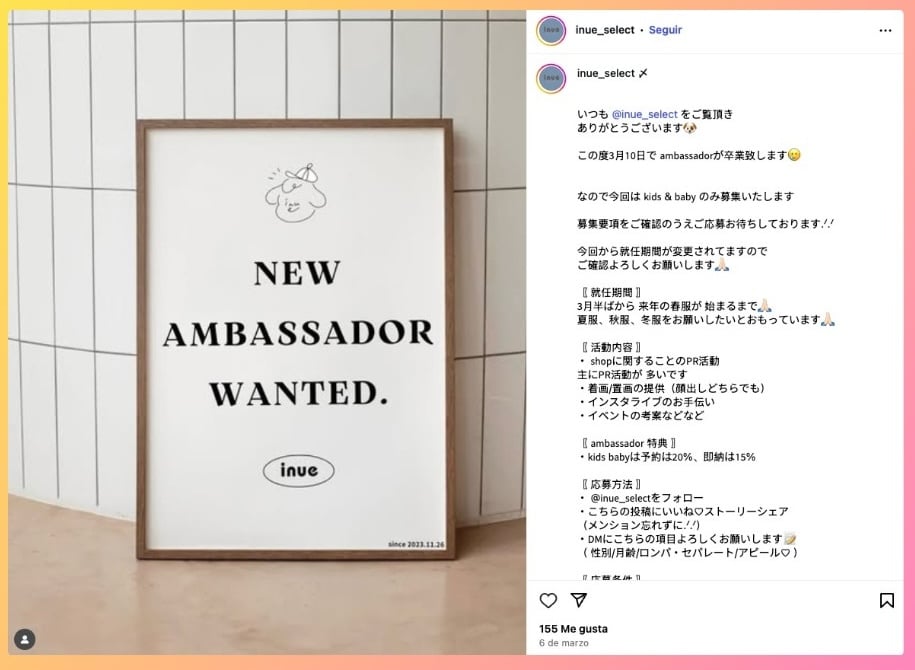Click the 応募方法 heading in caption

pos(611,484)
